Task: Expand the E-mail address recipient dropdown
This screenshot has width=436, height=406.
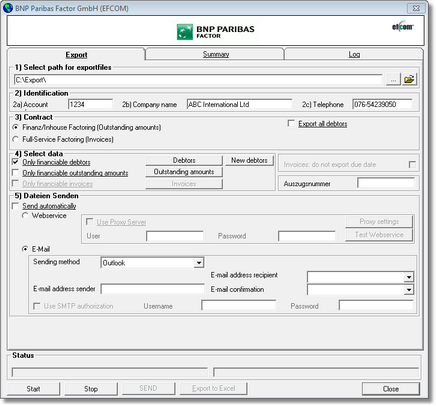Action: (409, 277)
